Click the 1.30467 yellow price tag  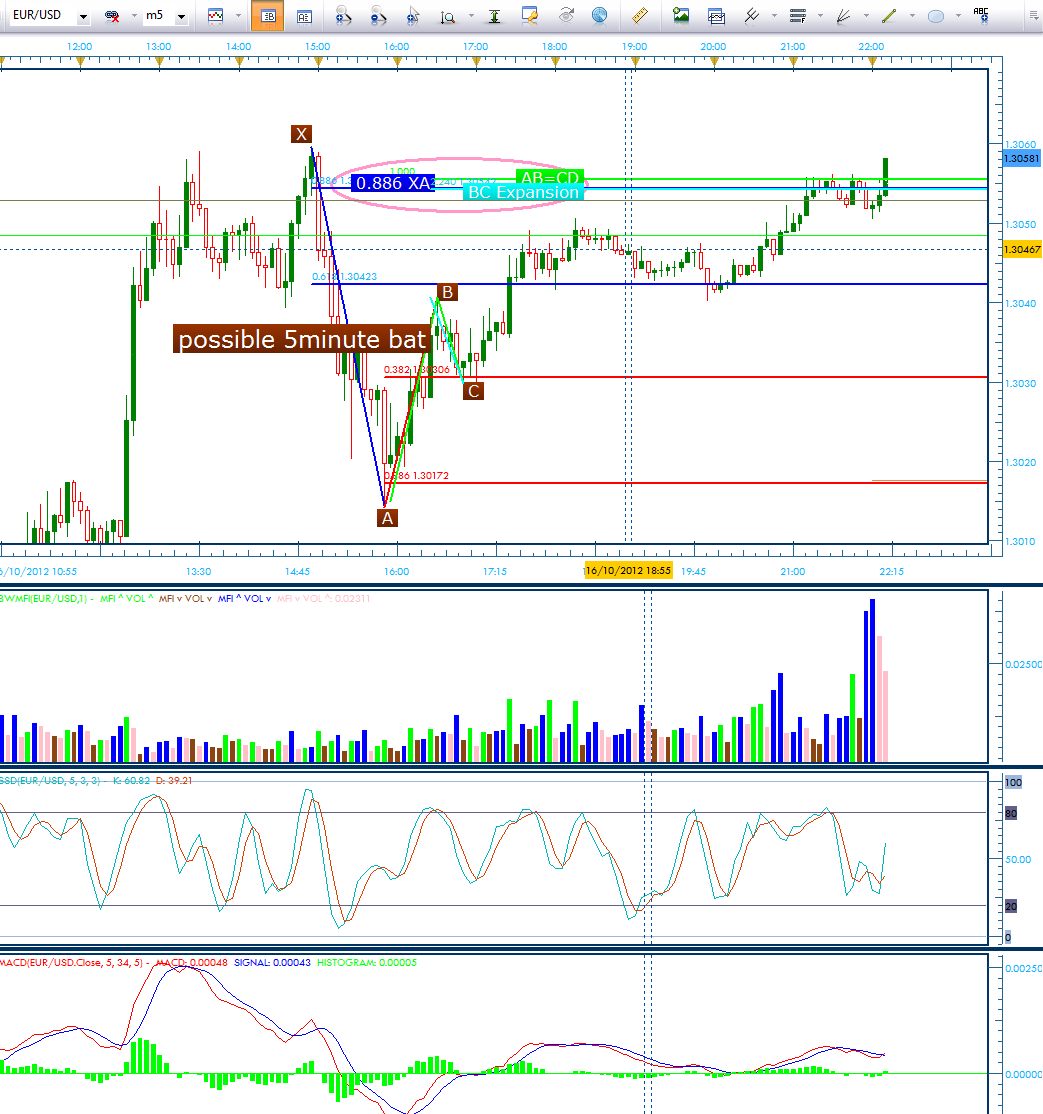(x=1022, y=249)
